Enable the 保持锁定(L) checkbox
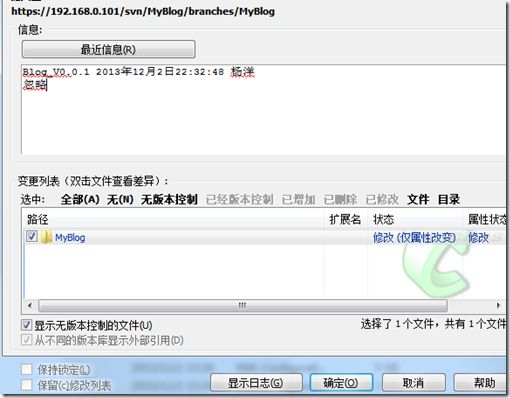 point(26,369)
